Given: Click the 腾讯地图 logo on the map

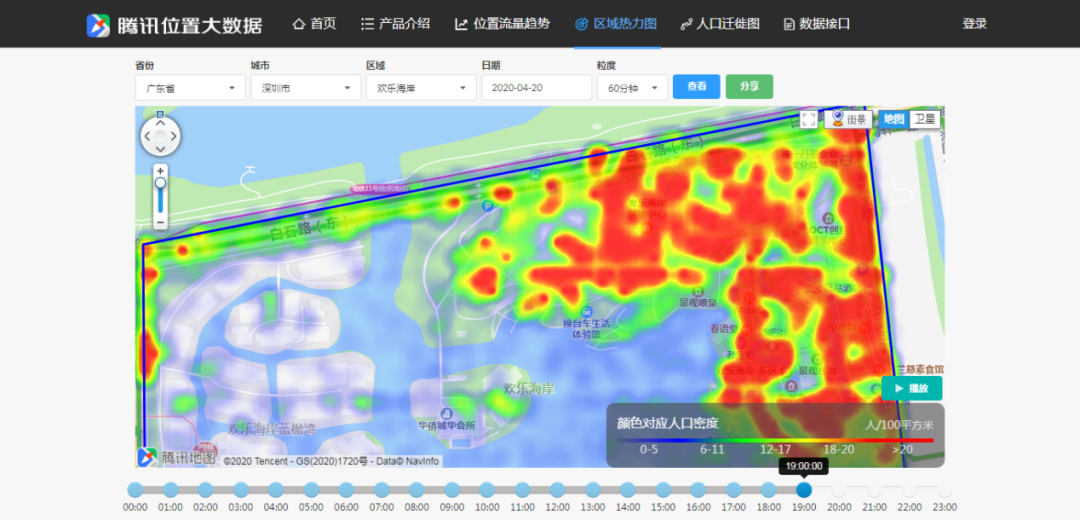Looking at the screenshot, I should [x=176, y=456].
